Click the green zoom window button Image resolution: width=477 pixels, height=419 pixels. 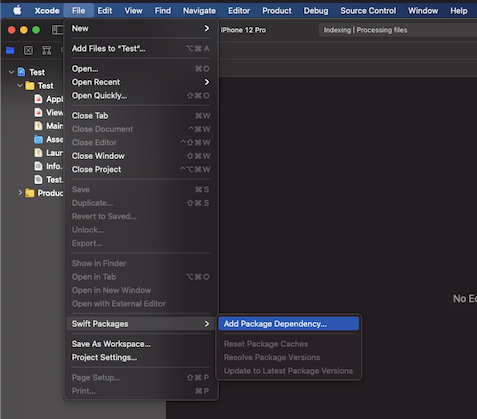click(36, 30)
